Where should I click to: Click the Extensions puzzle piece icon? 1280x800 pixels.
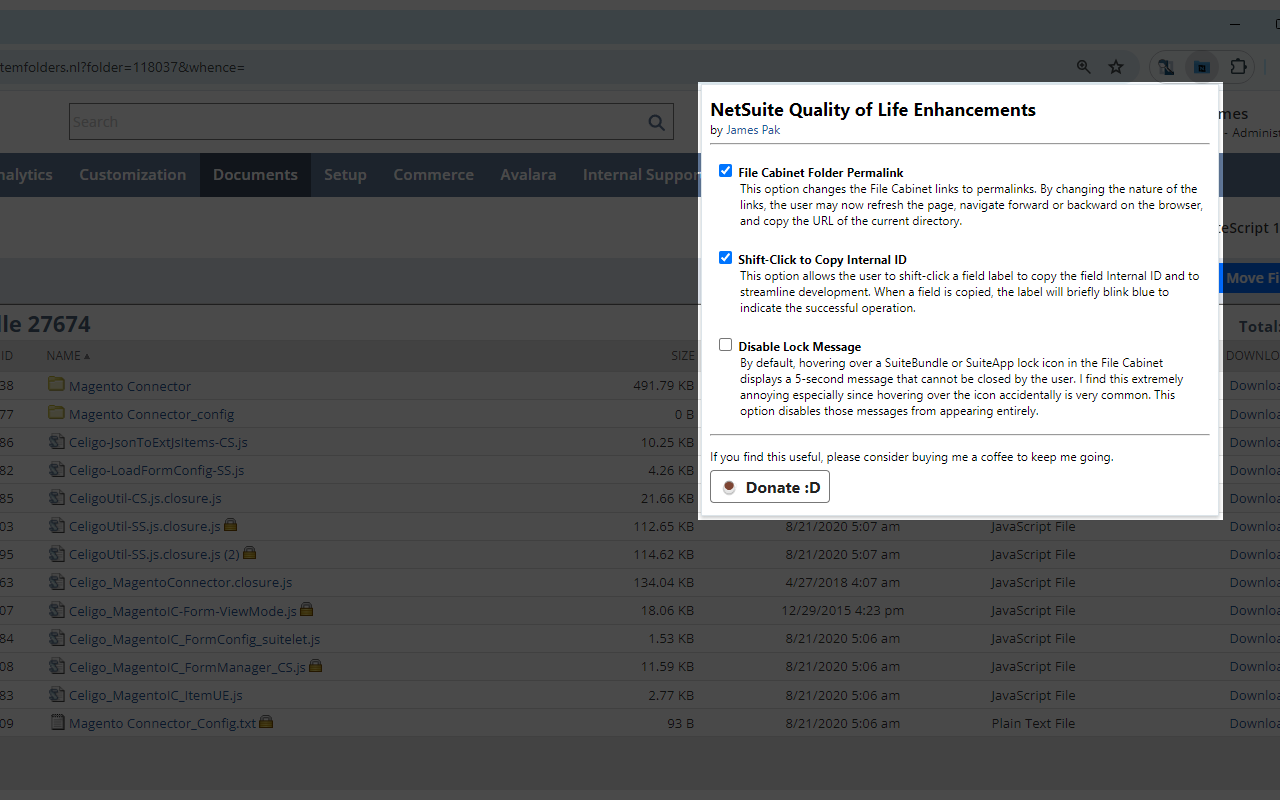(x=1238, y=67)
